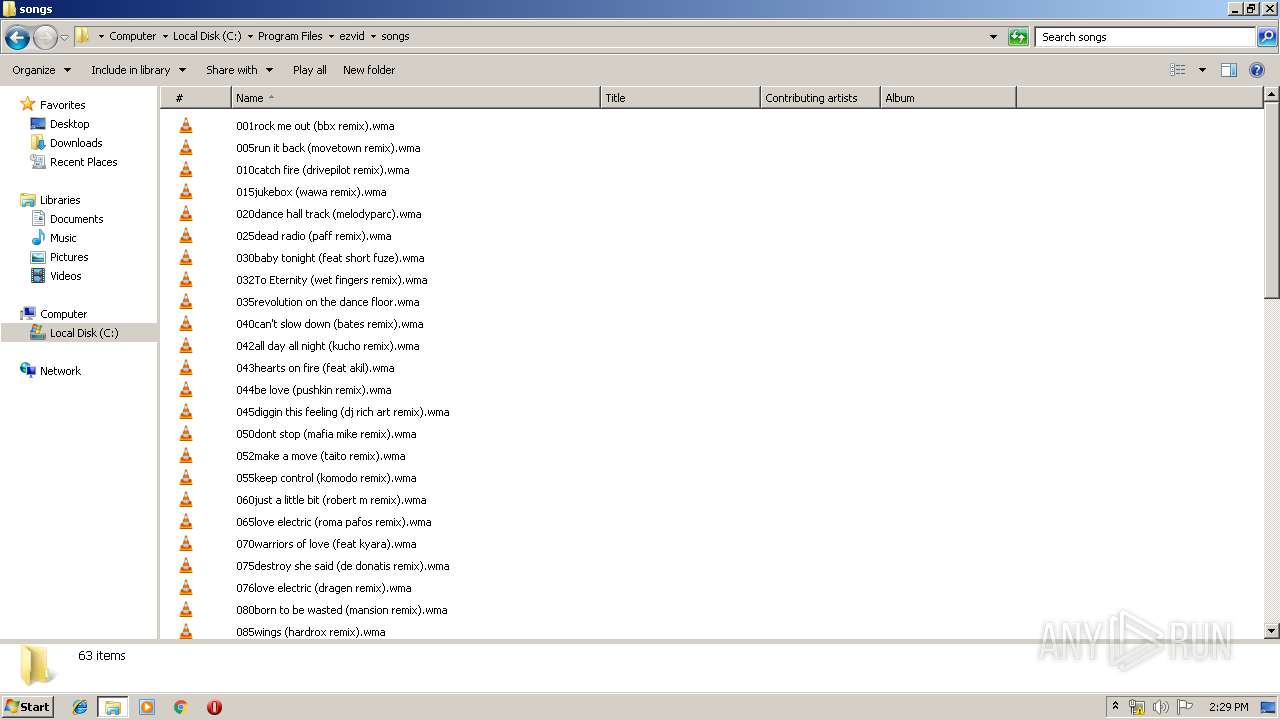1280x720 pixels.
Task: Select ezvid breadcrumb segment
Action: pos(352,36)
